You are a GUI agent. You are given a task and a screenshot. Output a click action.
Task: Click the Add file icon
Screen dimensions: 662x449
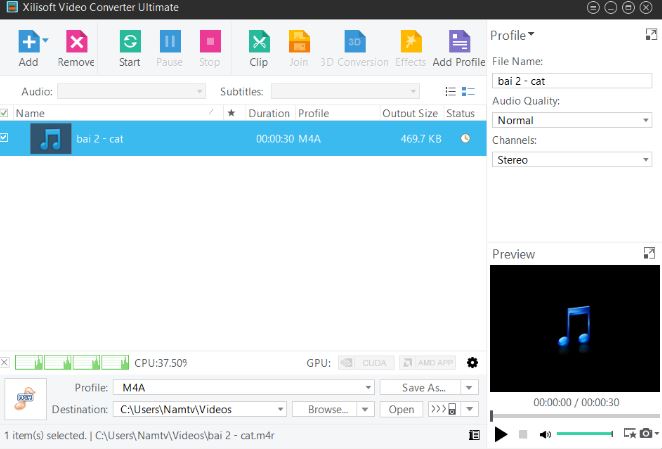(29, 41)
